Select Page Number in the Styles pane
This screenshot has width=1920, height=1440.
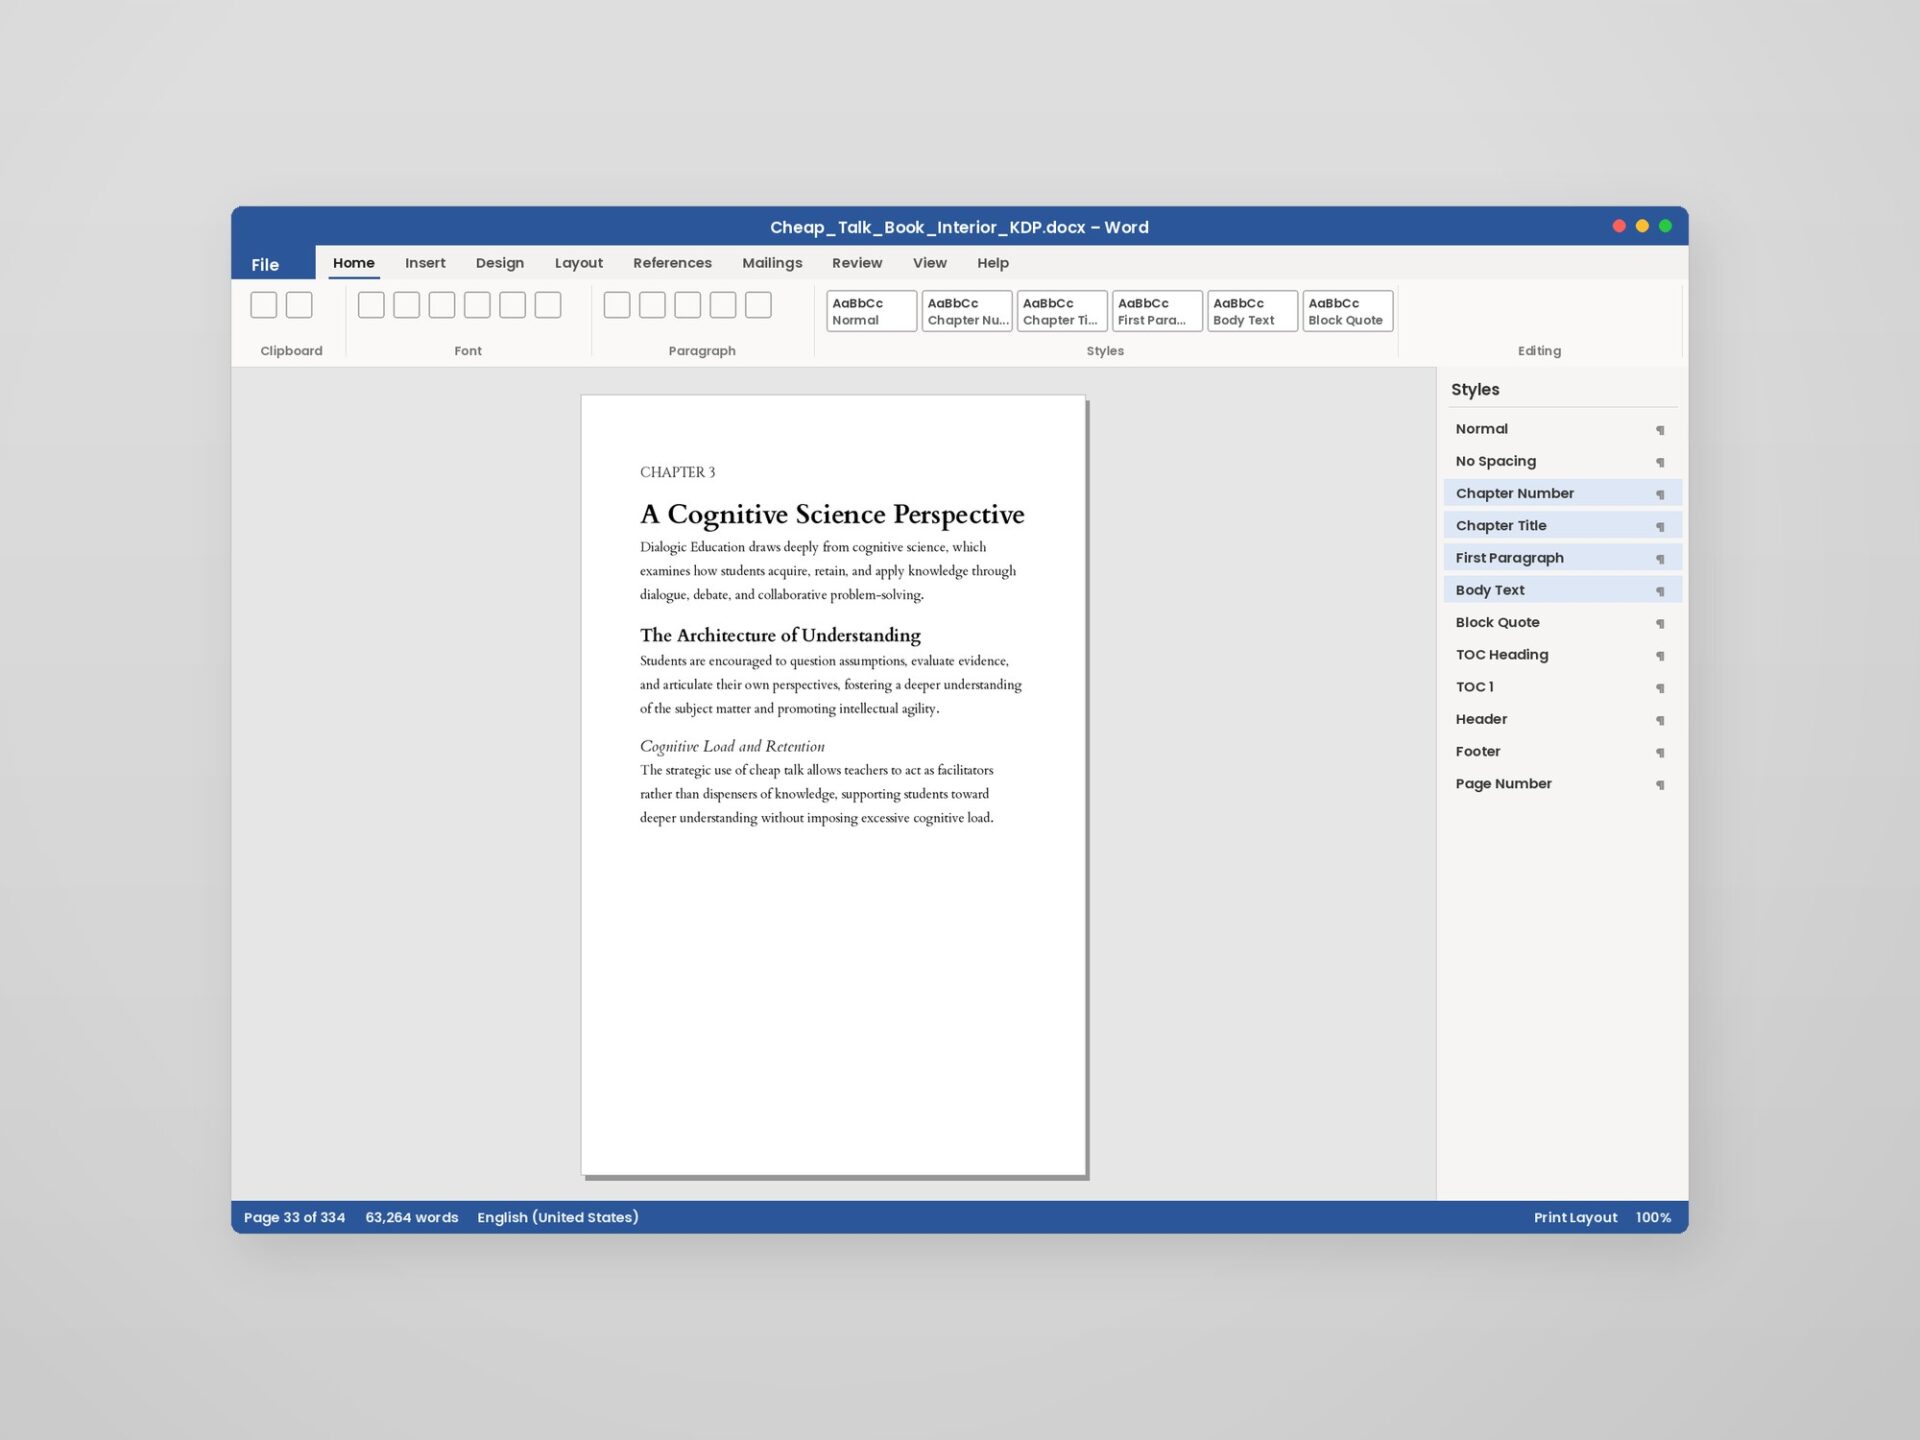[1562, 784]
